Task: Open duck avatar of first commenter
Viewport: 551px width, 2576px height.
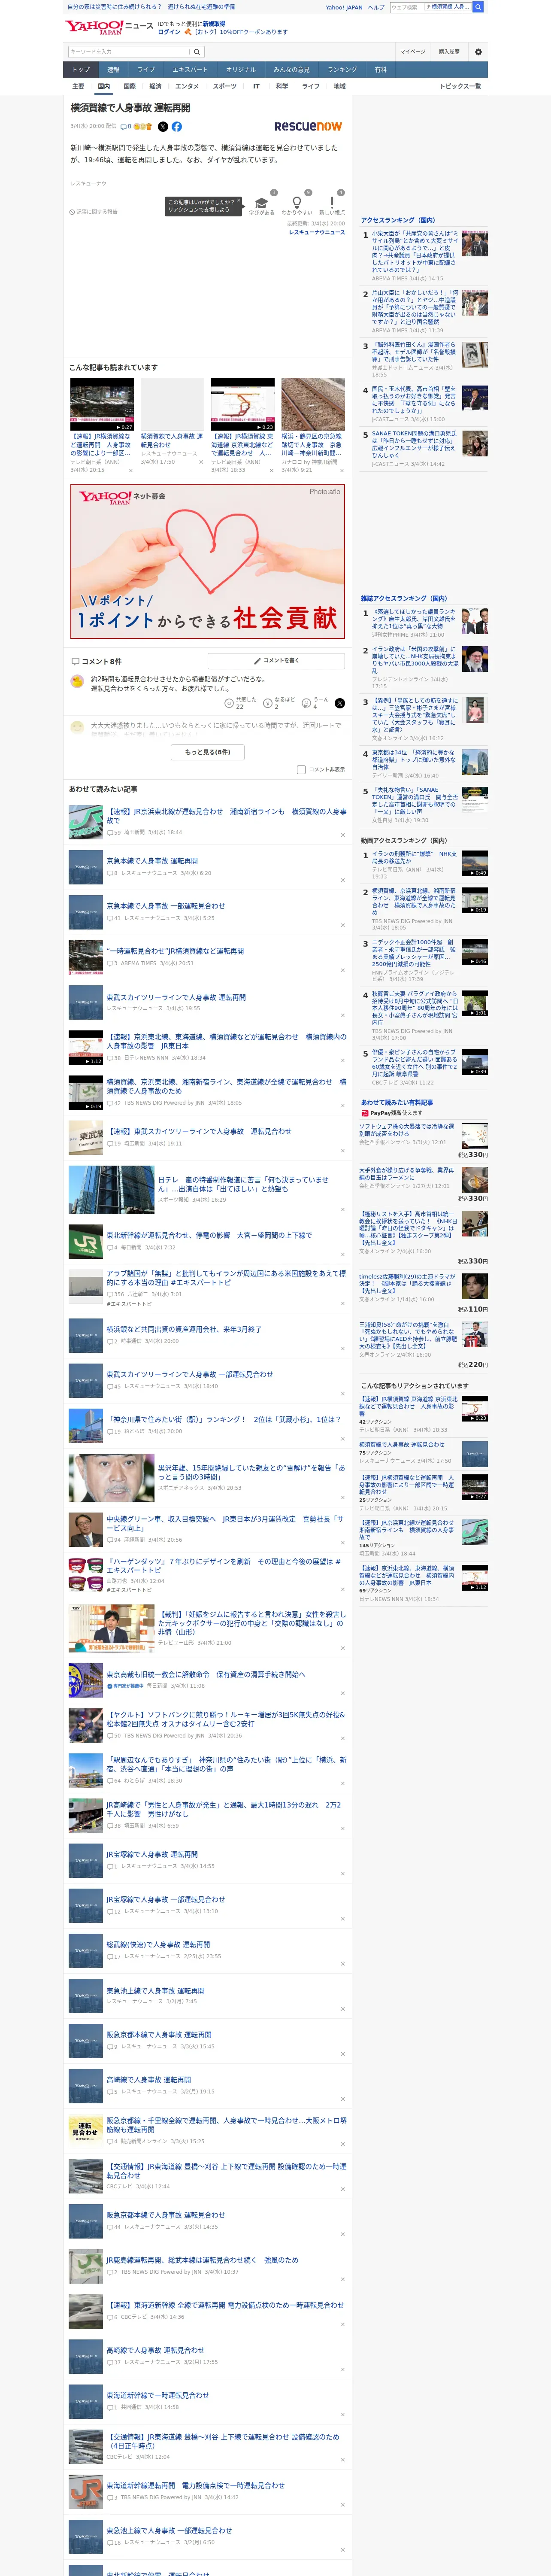Action: tap(77, 681)
